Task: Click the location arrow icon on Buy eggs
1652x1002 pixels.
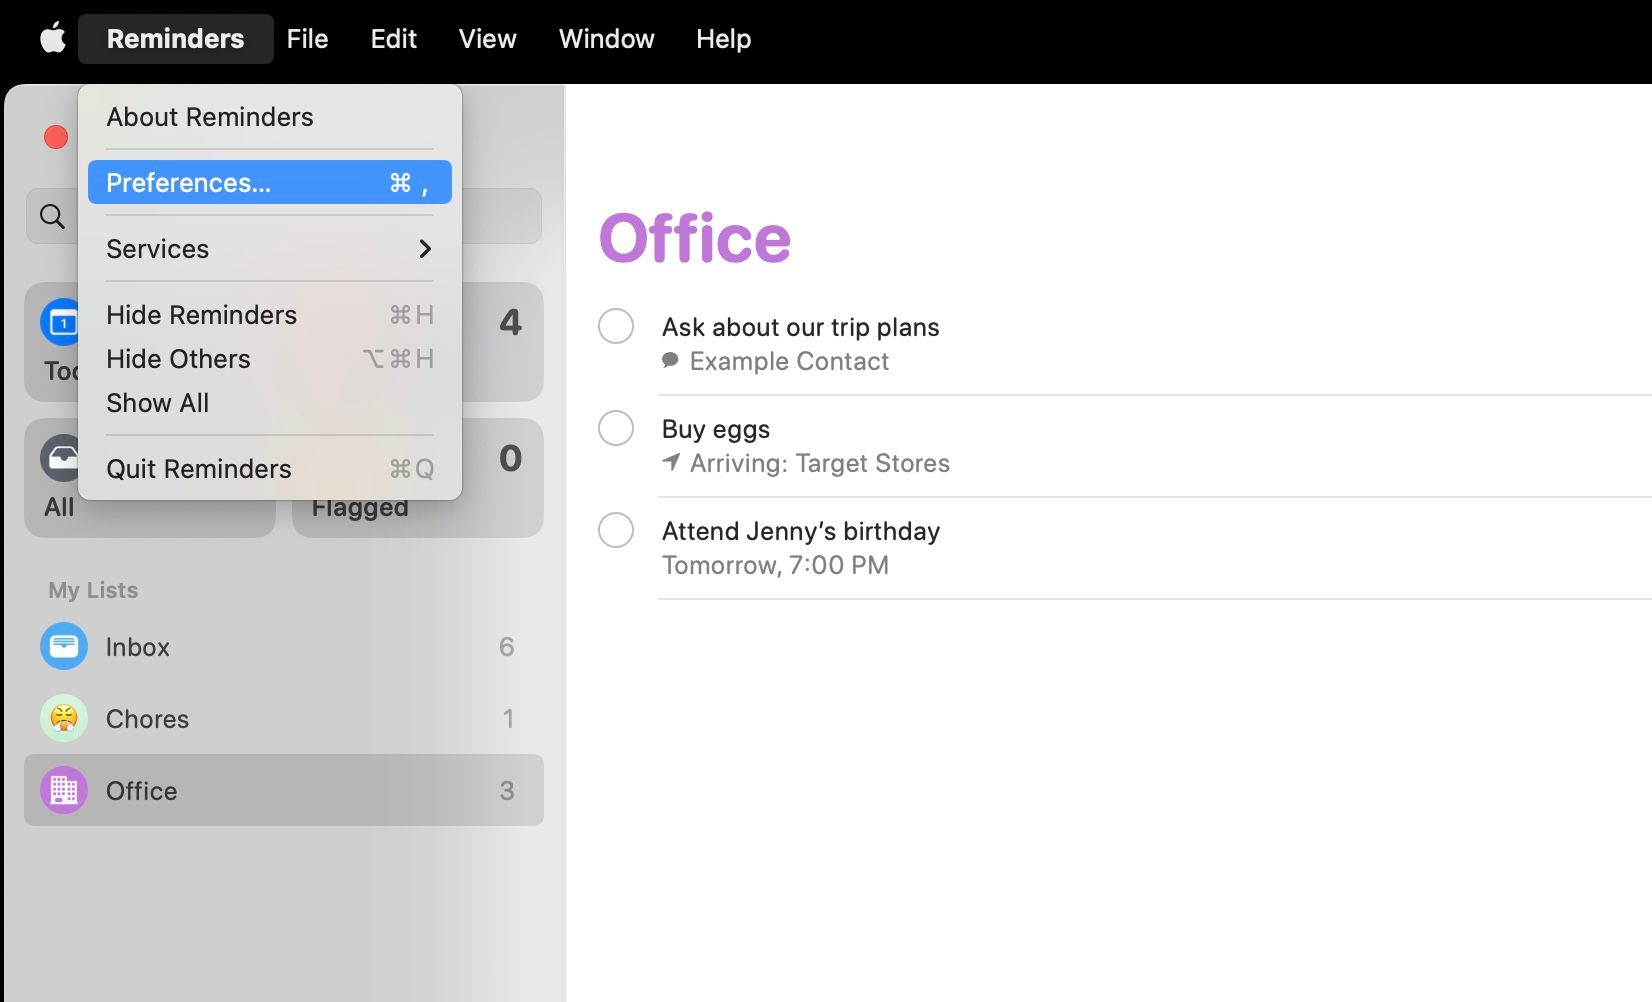Action: (670, 463)
